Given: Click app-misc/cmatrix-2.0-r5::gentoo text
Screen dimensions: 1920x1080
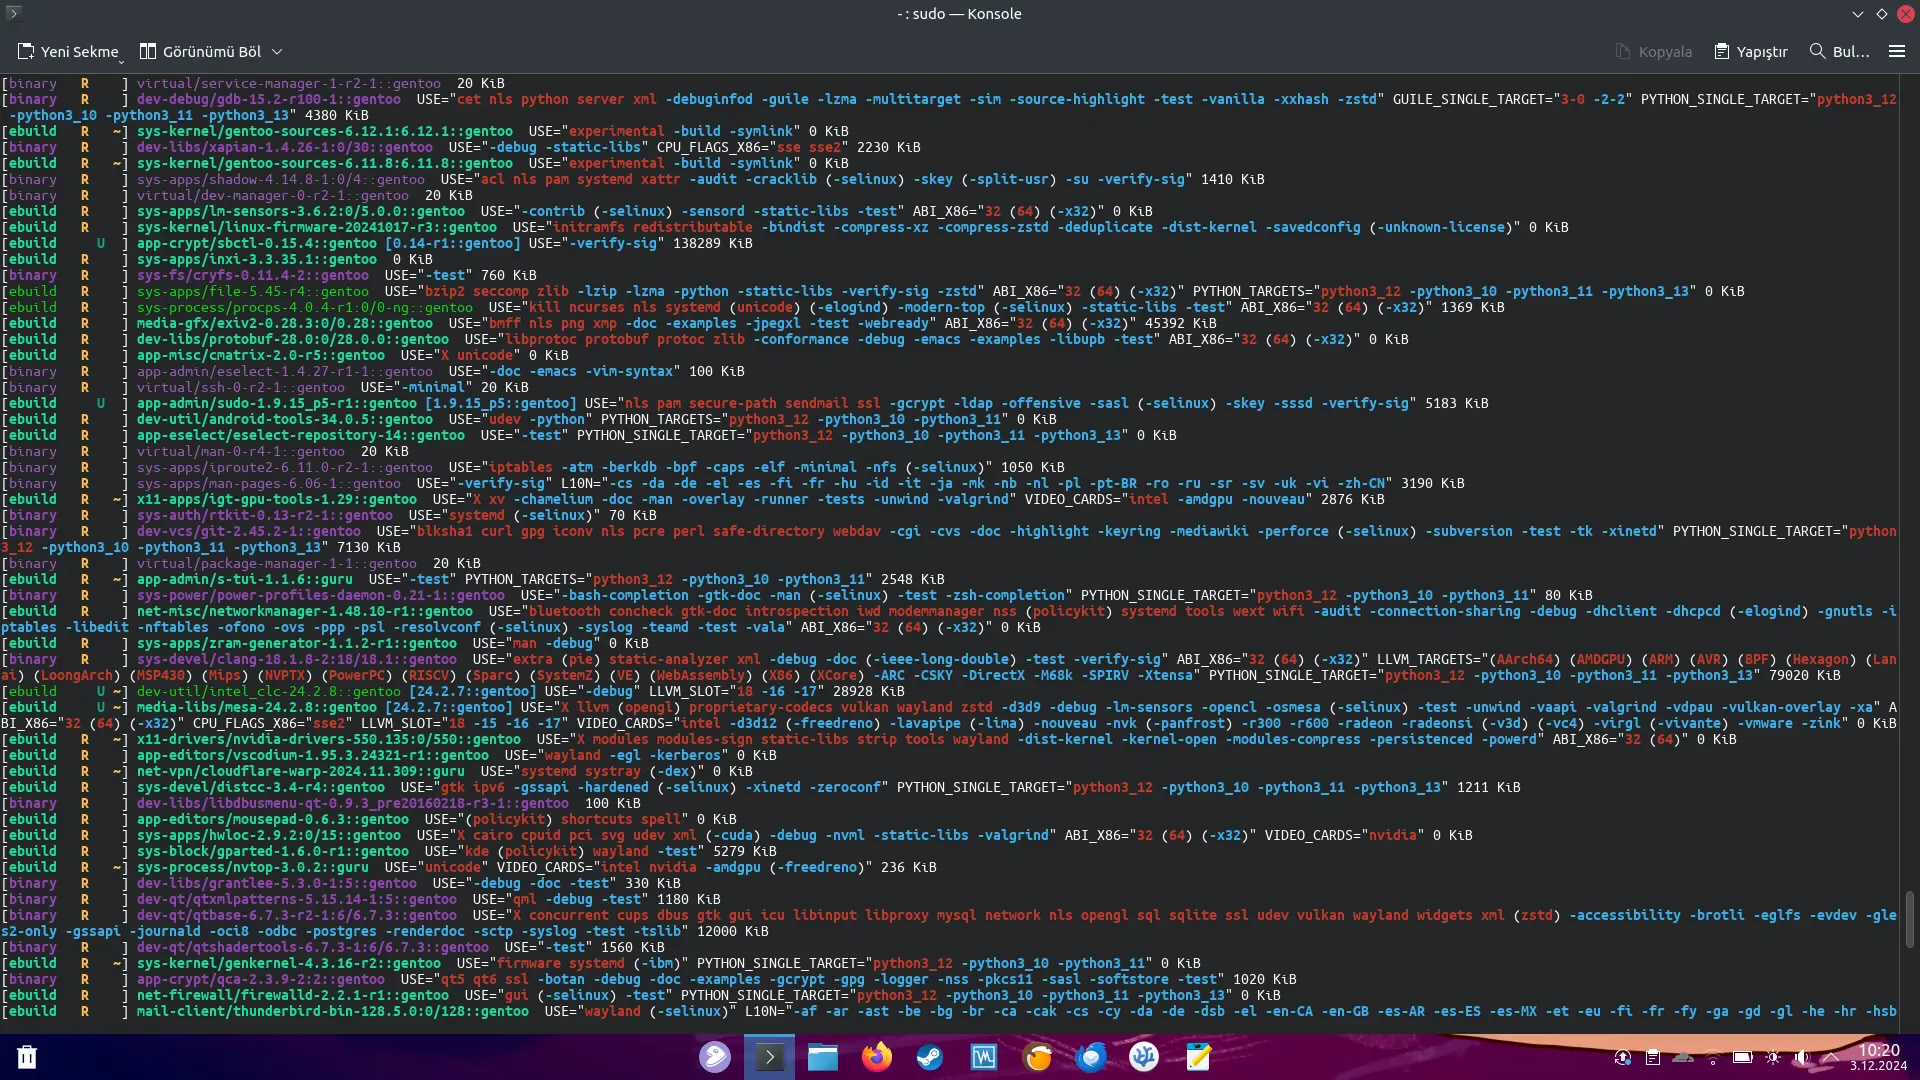Looking at the screenshot, I should click(261, 355).
